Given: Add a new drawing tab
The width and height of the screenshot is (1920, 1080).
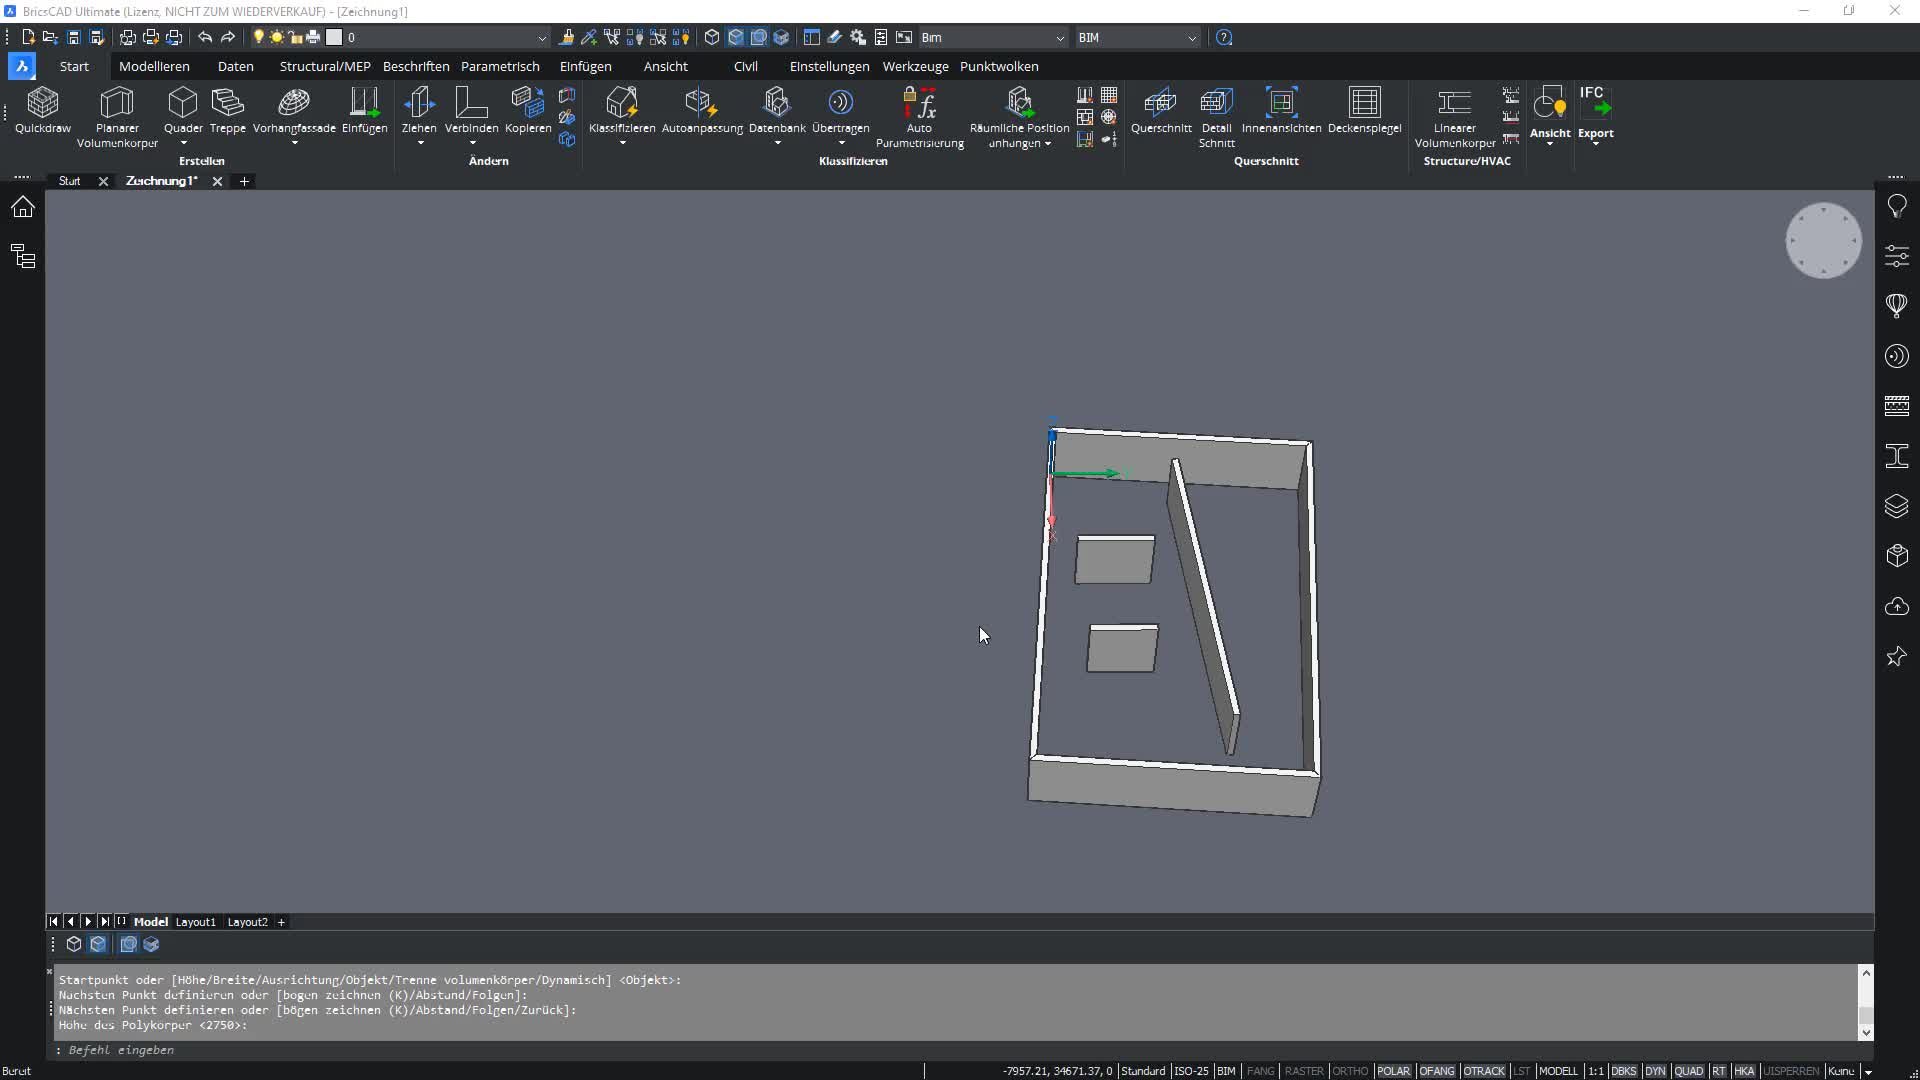Looking at the screenshot, I should [244, 181].
